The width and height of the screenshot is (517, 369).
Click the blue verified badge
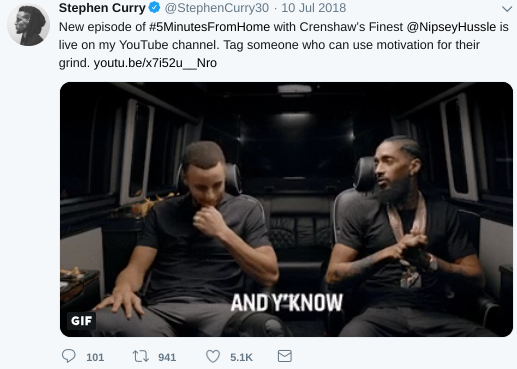154,7
